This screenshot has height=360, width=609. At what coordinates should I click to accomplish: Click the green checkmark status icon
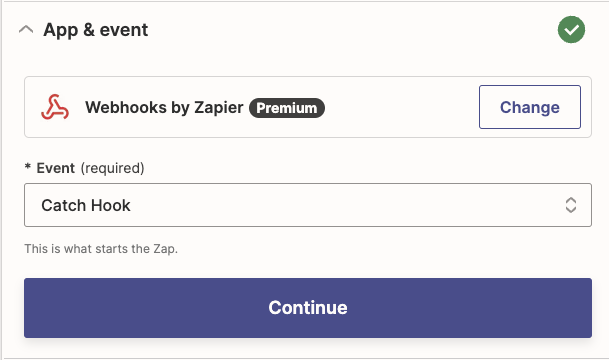tap(571, 30)
